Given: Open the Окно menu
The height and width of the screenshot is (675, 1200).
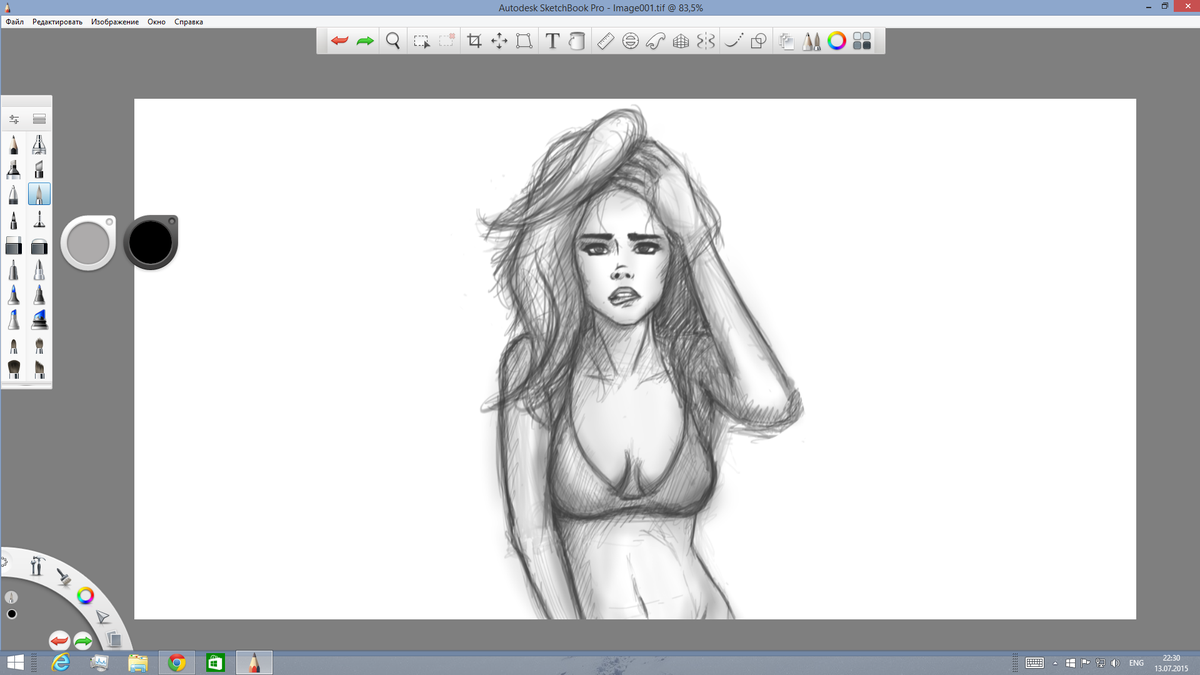Looking at the screenshot, I should (x=157, y=22).
